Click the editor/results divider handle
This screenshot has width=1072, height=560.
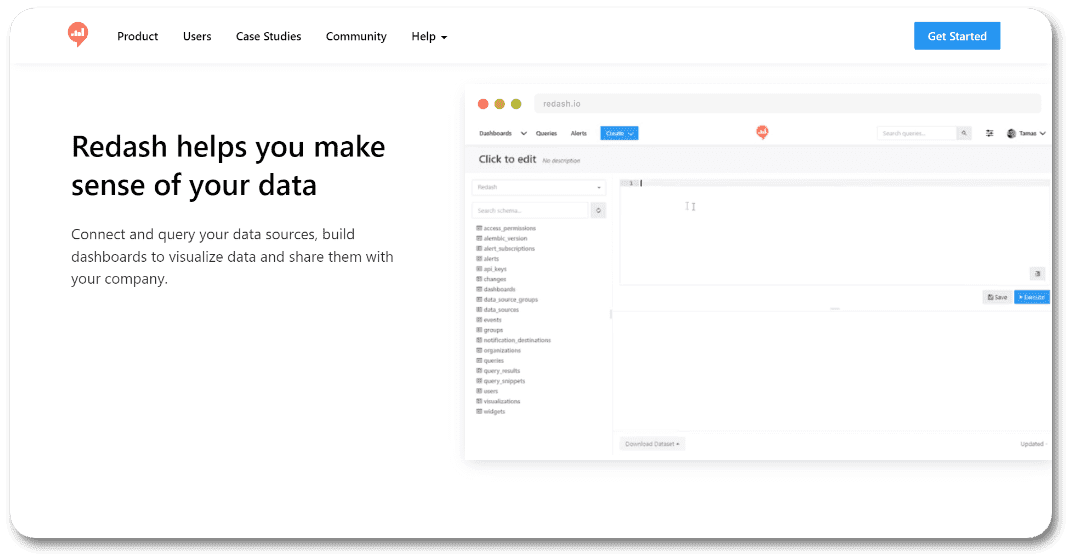pos(835,309)
